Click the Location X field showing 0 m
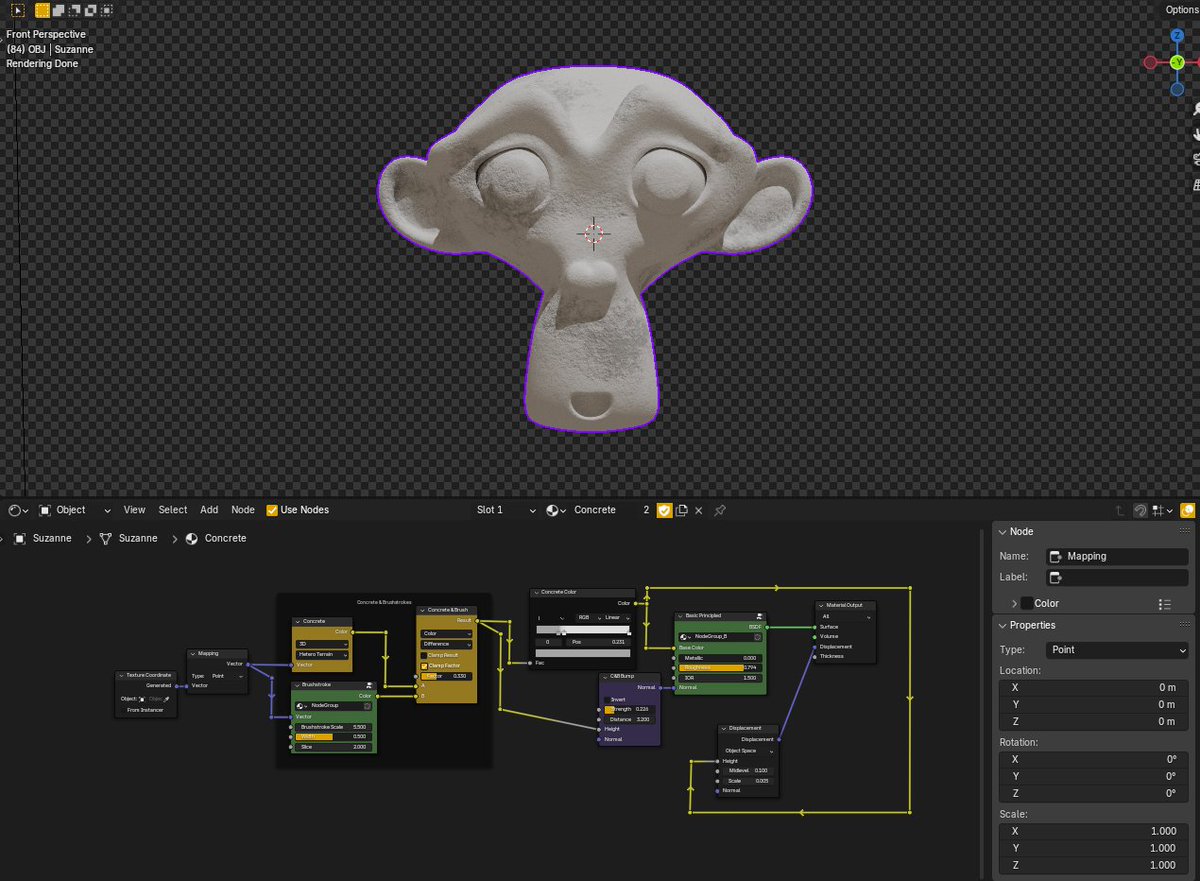Viewport: 1200px width, 881px height. 1094,688
